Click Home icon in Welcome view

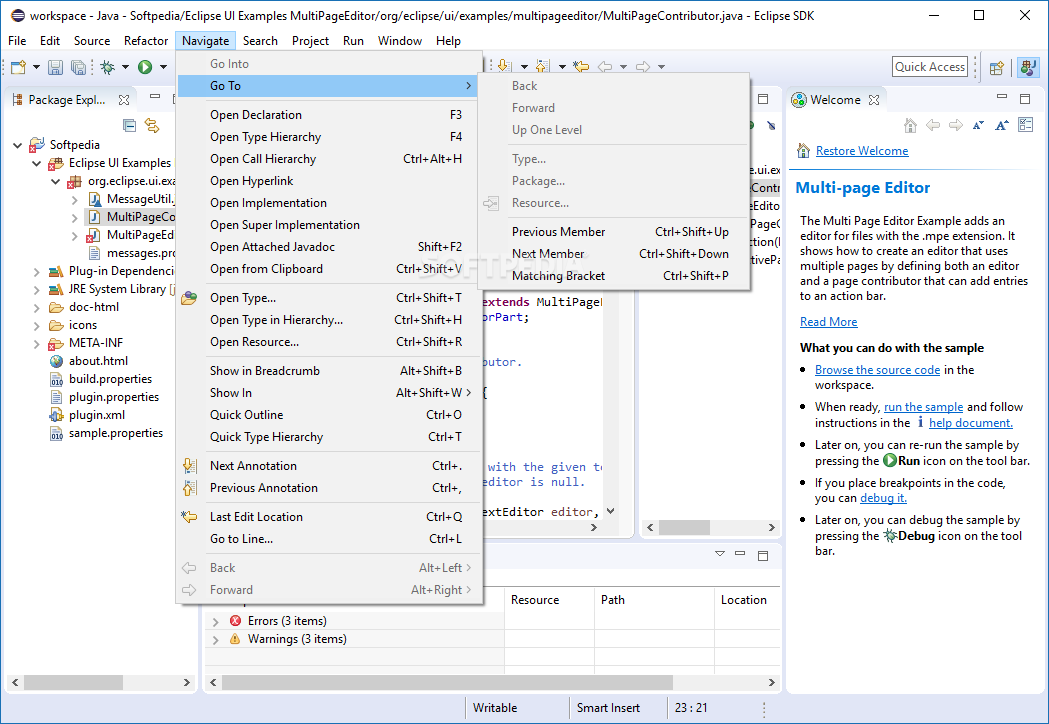pyautogui.click(x=910, y=125)
